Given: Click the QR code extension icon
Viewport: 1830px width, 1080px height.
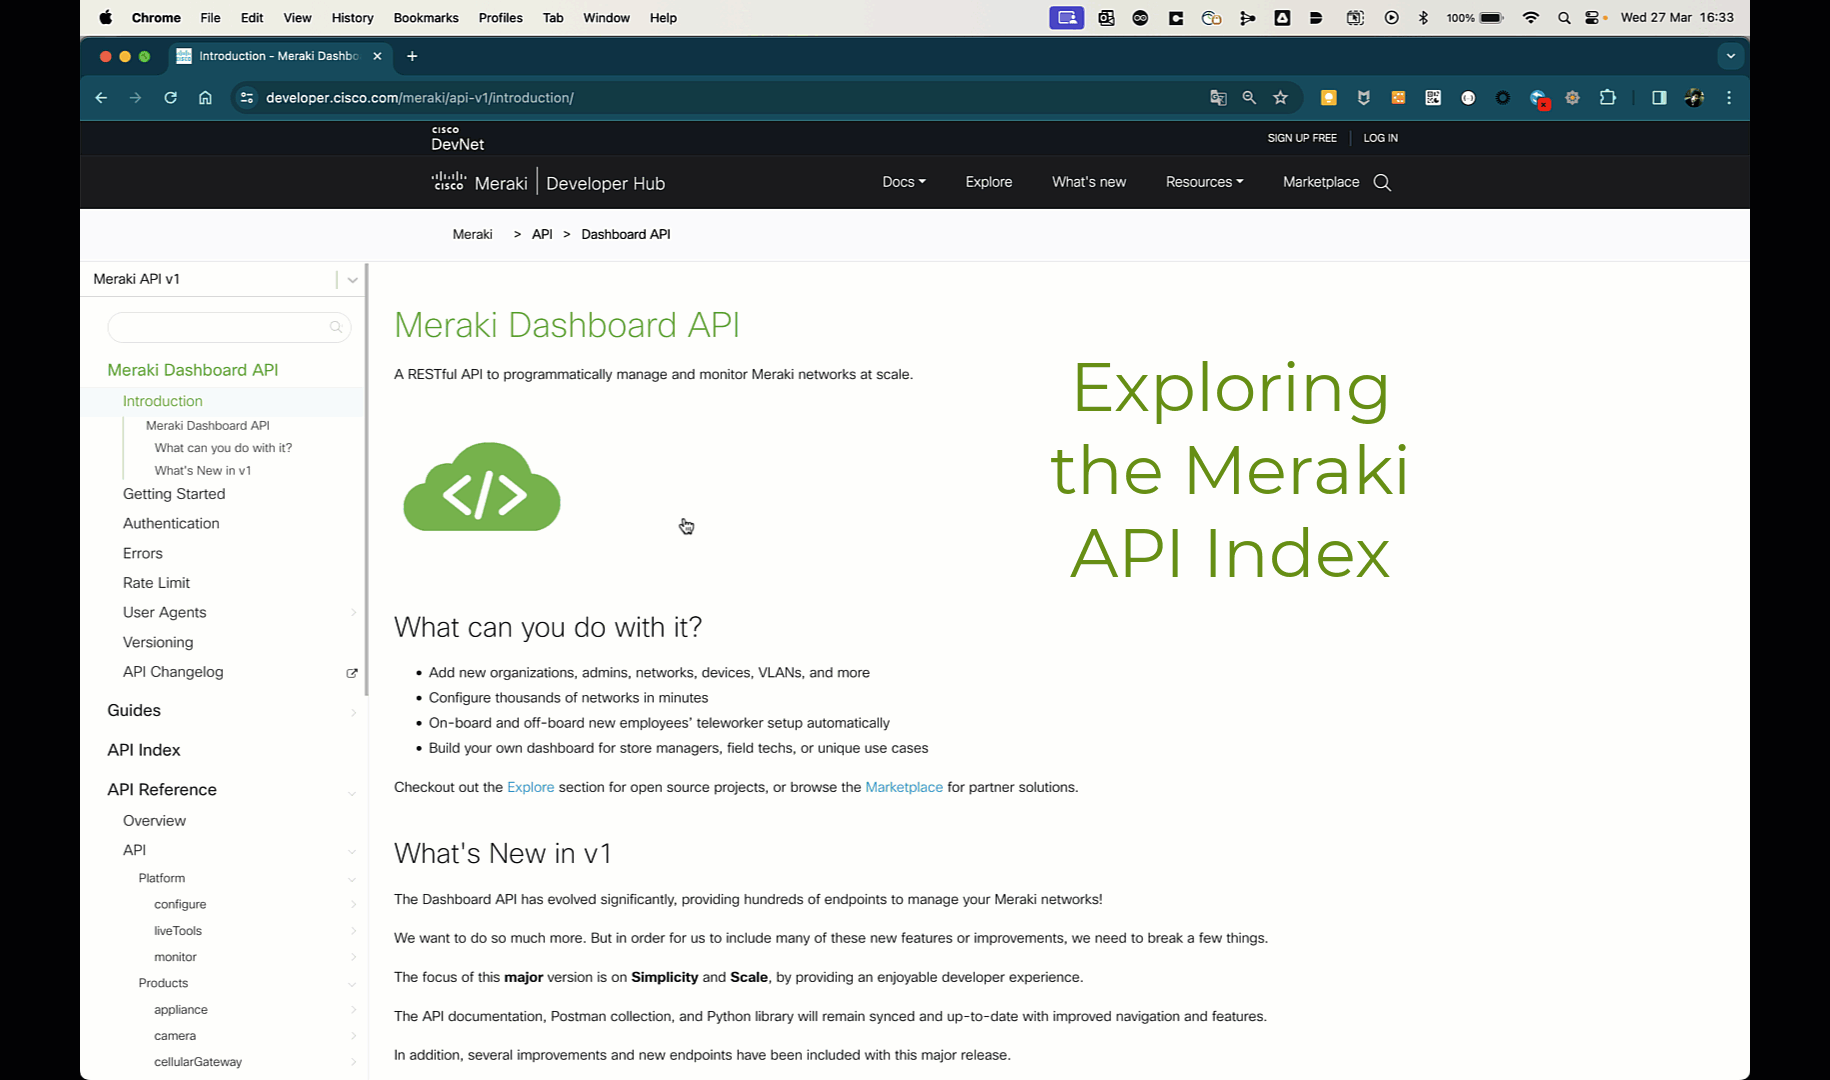Looking at the screenshot, I should [x=1432, y=97].
